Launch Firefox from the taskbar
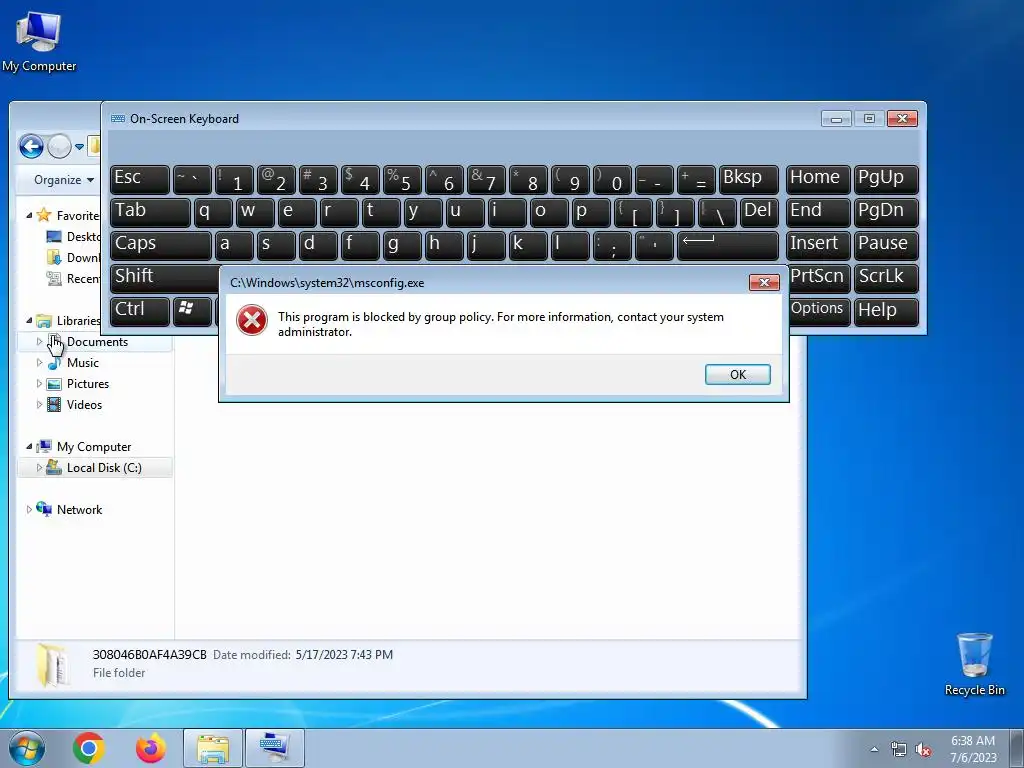The width and height of the screenshot is (1024, 768). pyautogui.click(x=150, y=748)
